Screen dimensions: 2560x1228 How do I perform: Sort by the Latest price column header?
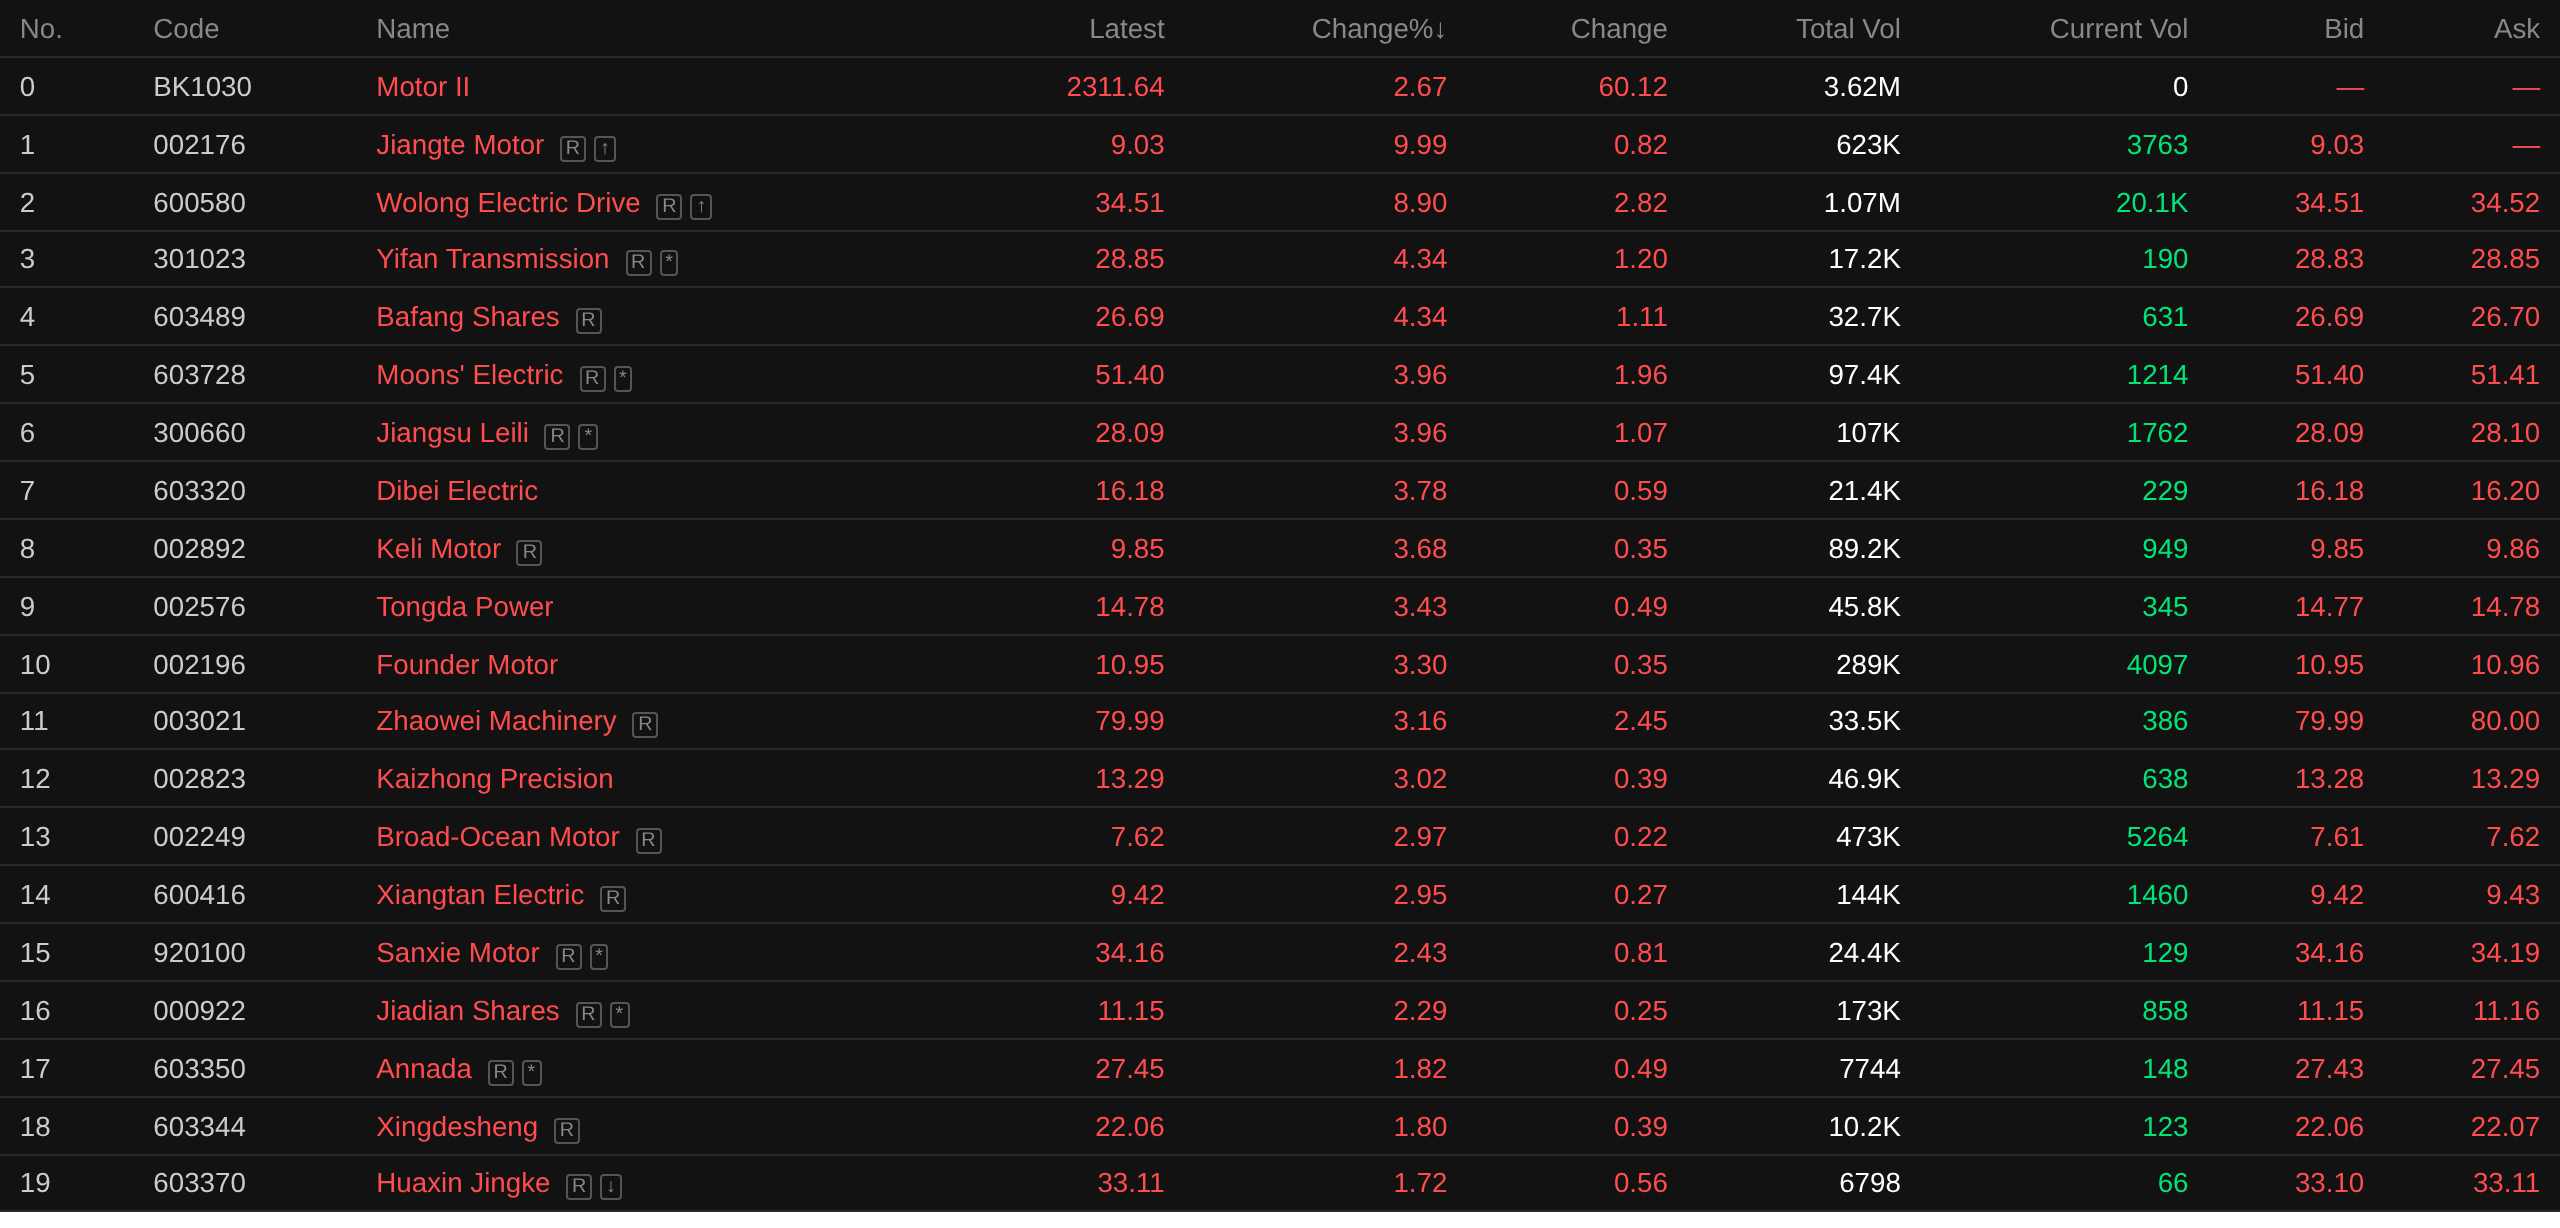1126,29
